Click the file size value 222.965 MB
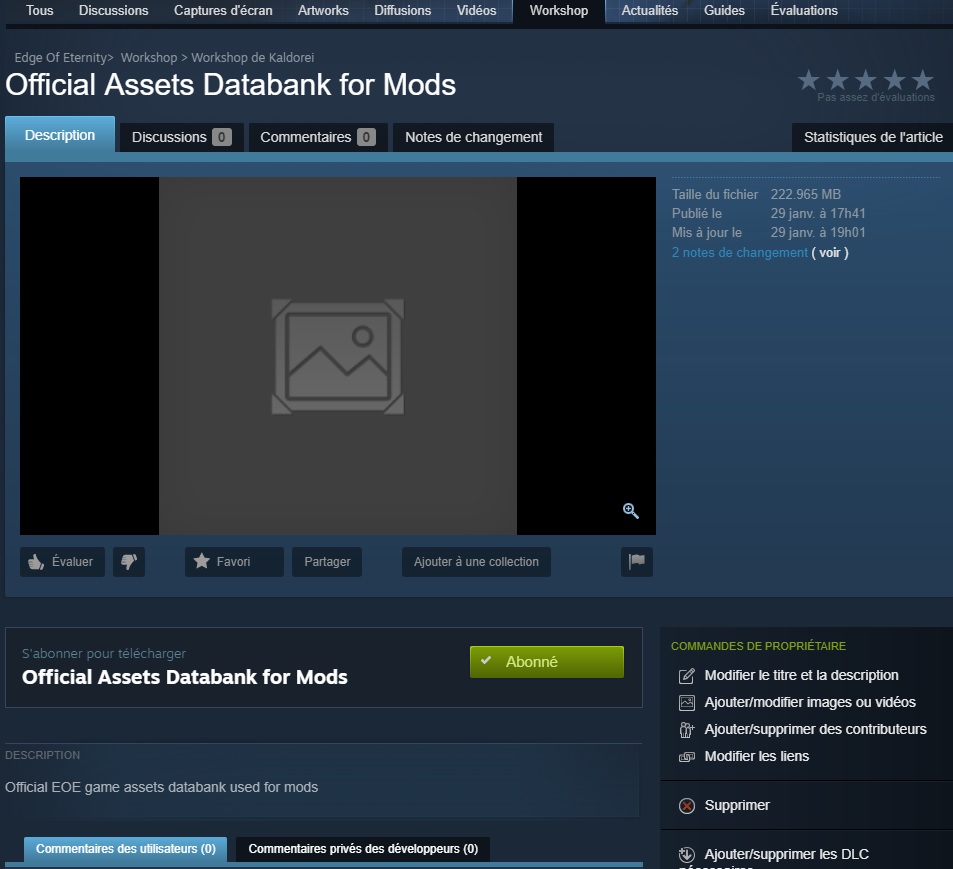The height and width of the screenshot is (869, 953). (x=805, y=194)
